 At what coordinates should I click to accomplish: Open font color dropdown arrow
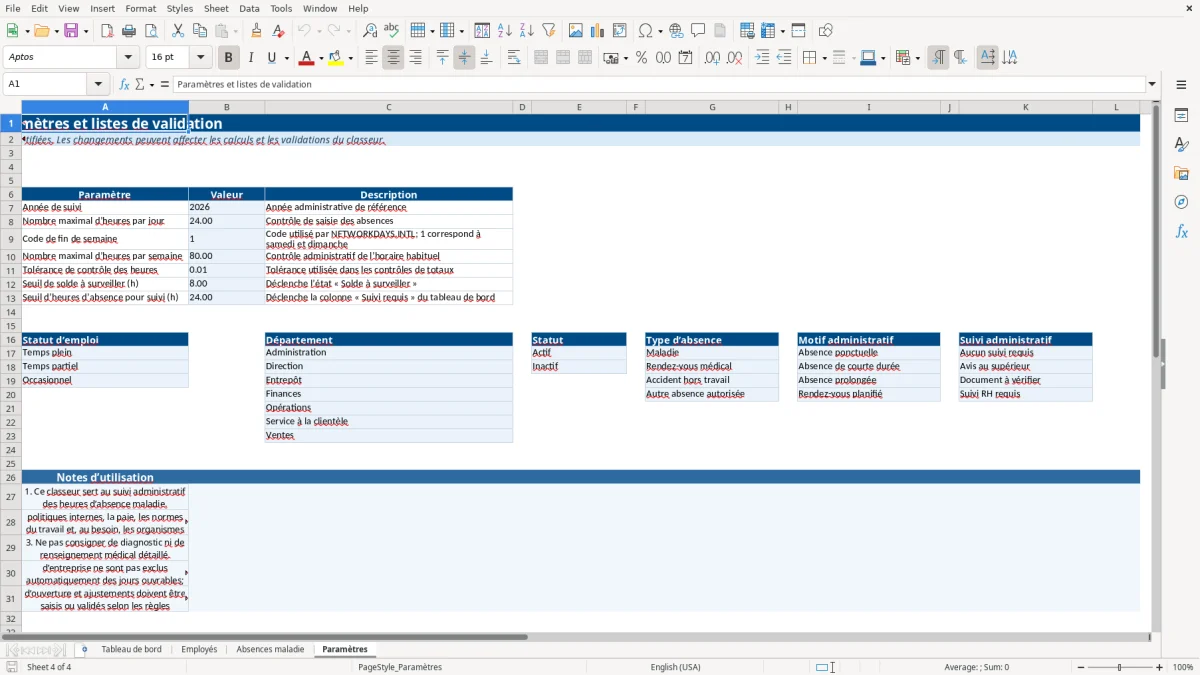(322, 58)
